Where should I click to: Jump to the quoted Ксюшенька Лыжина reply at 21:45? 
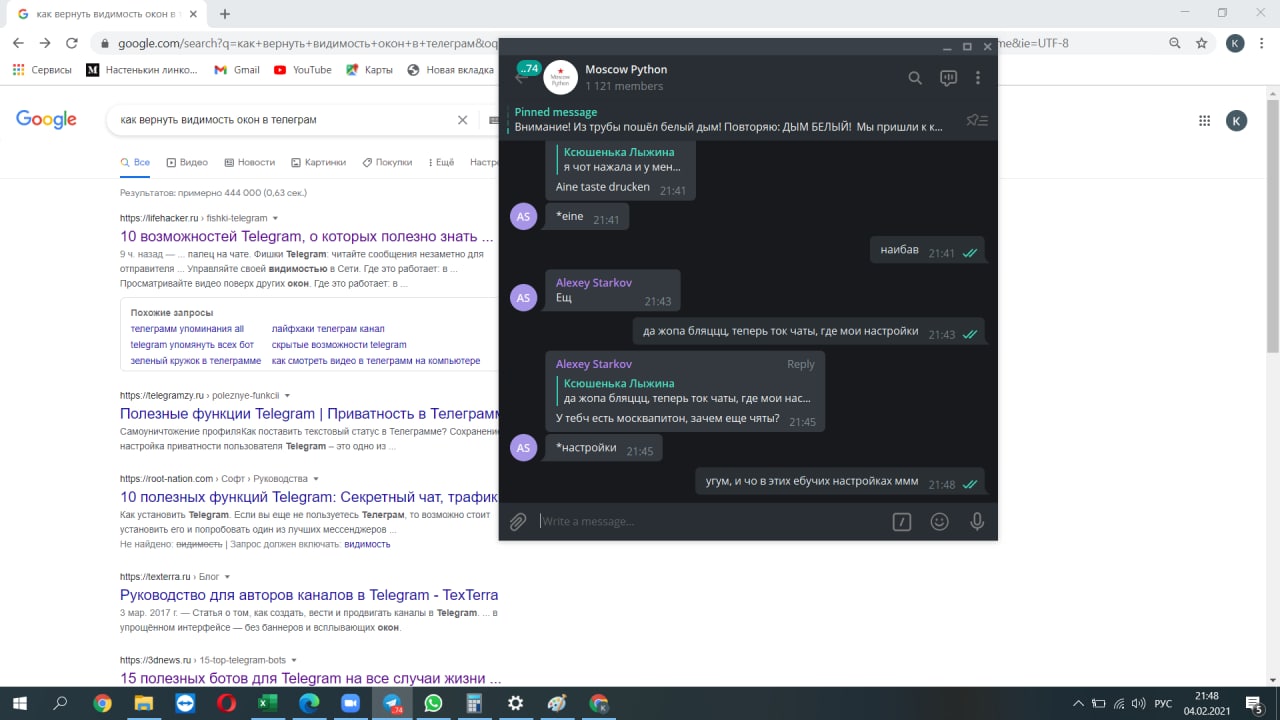coord(686,390)
